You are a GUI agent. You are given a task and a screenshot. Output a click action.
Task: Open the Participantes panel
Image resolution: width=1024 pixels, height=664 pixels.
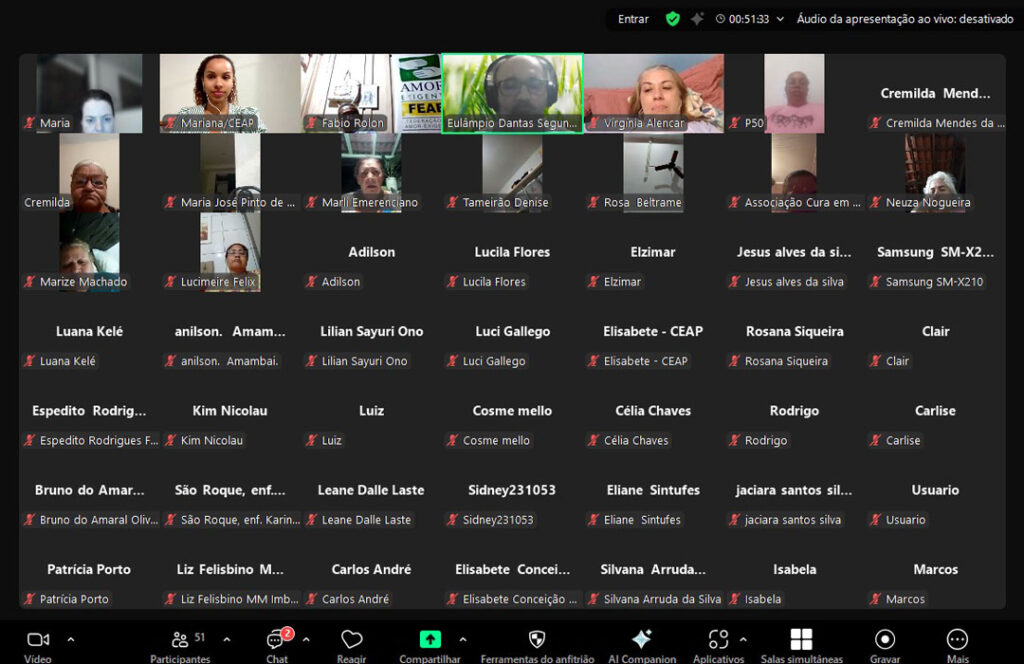point(180,642)
